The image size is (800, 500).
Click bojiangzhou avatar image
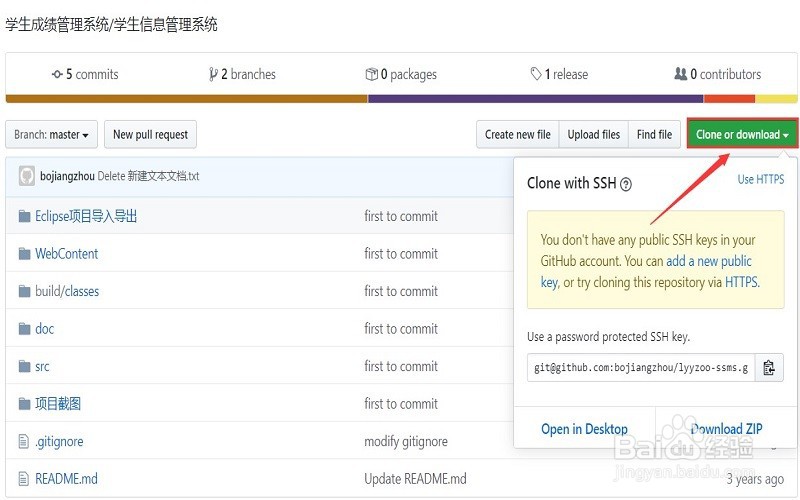[x=27, y=176]
